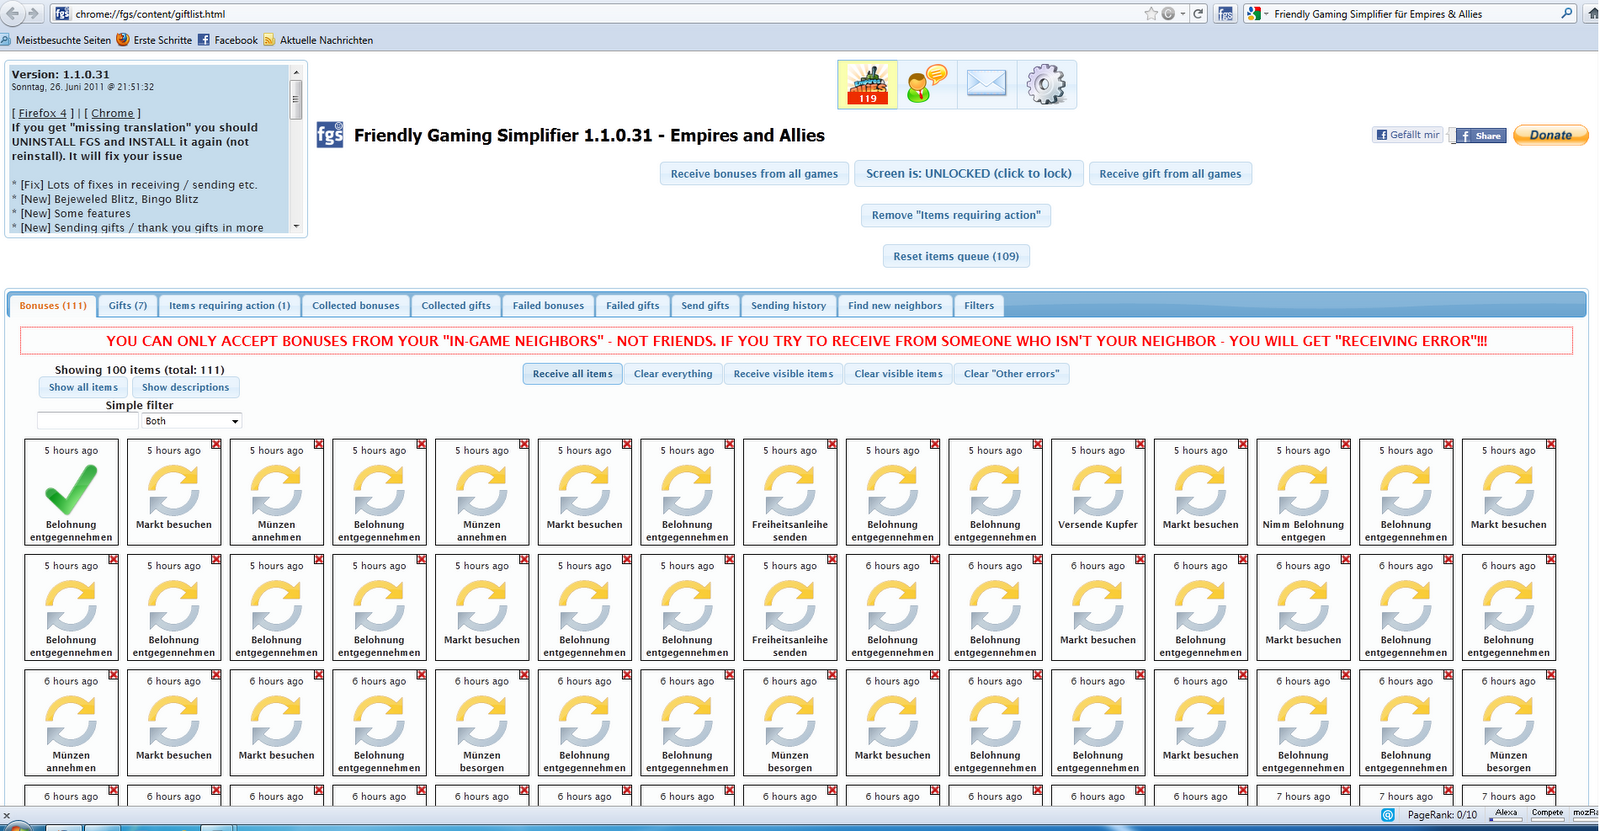Remove the Versende Kupfer item with X
1600x831 pixels.
tap(1140, 444)
